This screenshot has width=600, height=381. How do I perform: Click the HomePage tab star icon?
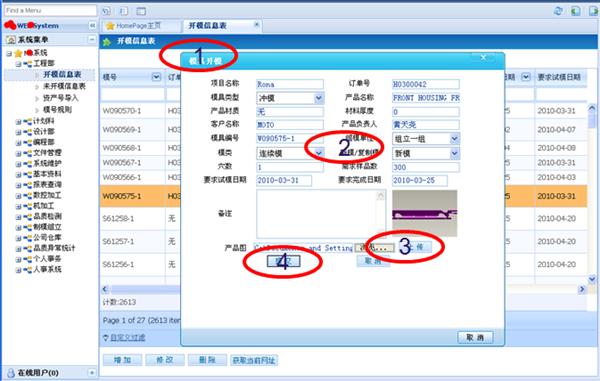110,26
